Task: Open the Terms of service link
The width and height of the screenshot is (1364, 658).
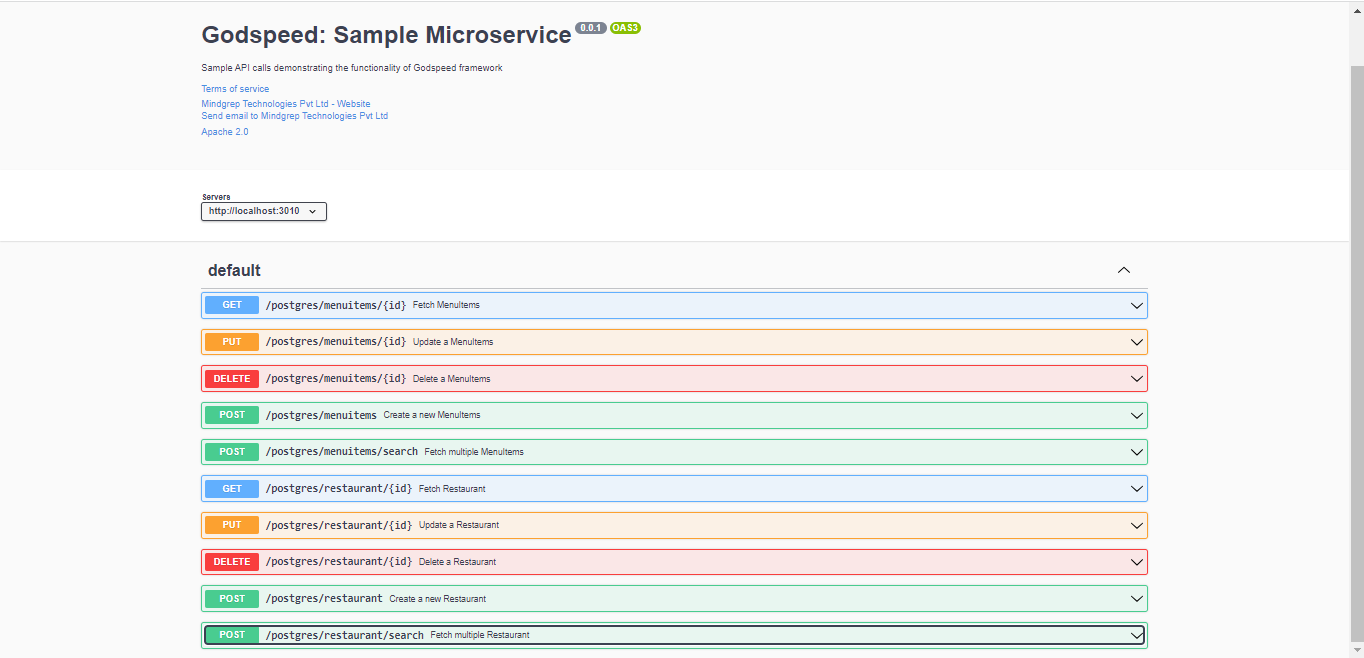Action: (x=235, y=88)
